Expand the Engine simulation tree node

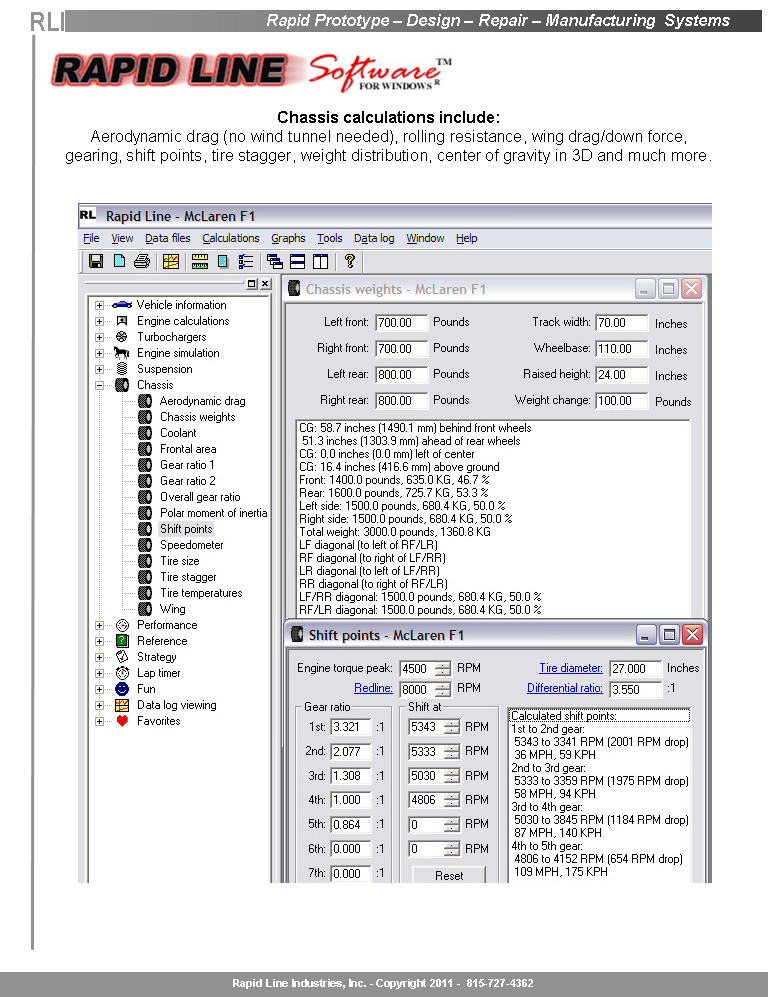click(x=99, y=353)
